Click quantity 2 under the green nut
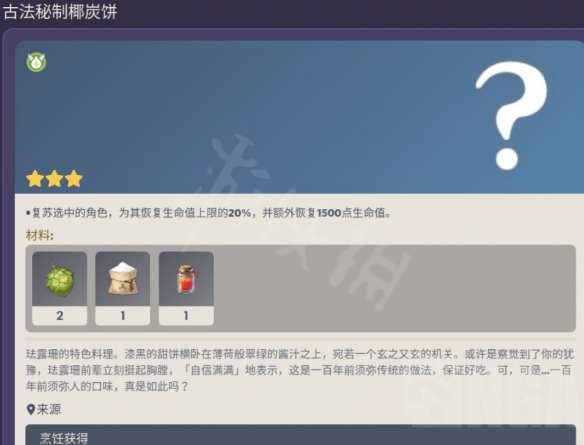 point(60,316)
